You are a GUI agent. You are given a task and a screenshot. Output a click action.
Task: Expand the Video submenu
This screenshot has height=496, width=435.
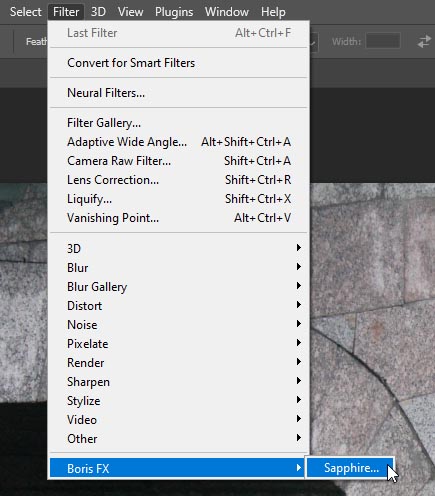[179, 420]
